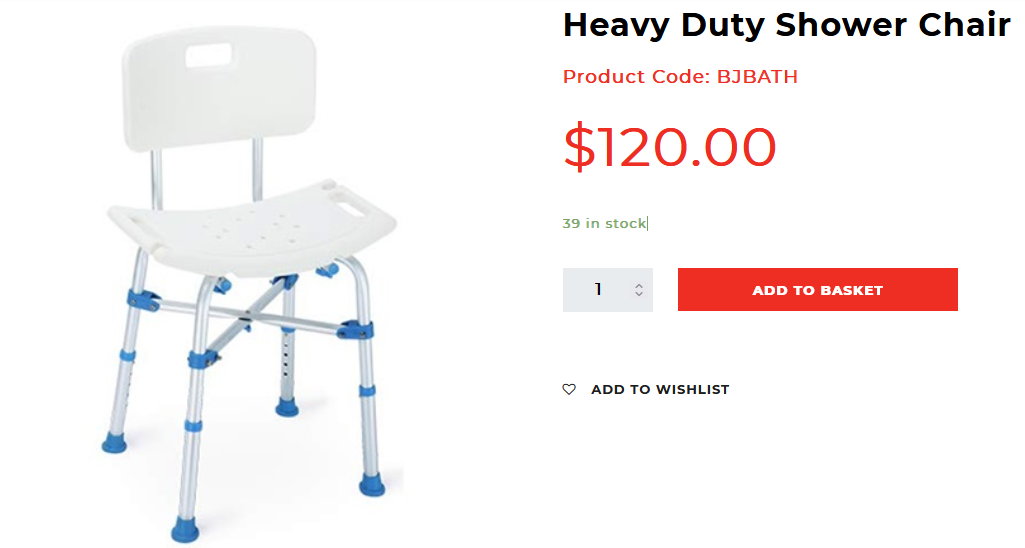Click the rear blue rubber foot of chair
This screenshot has width=1025, height=548.
pyautogui.click(x=287, y=406)
